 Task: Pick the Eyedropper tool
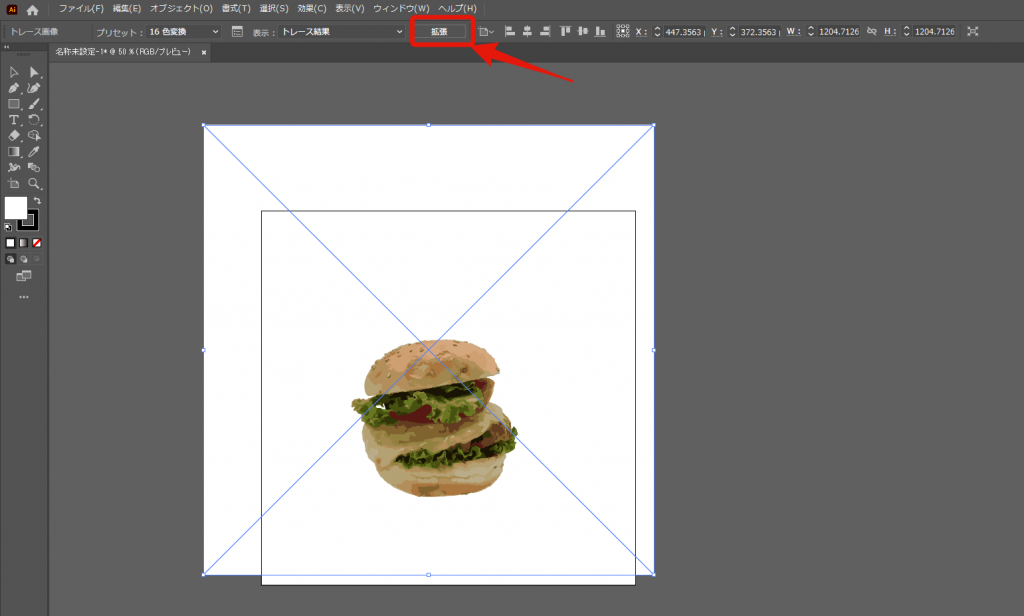(34, 152)
